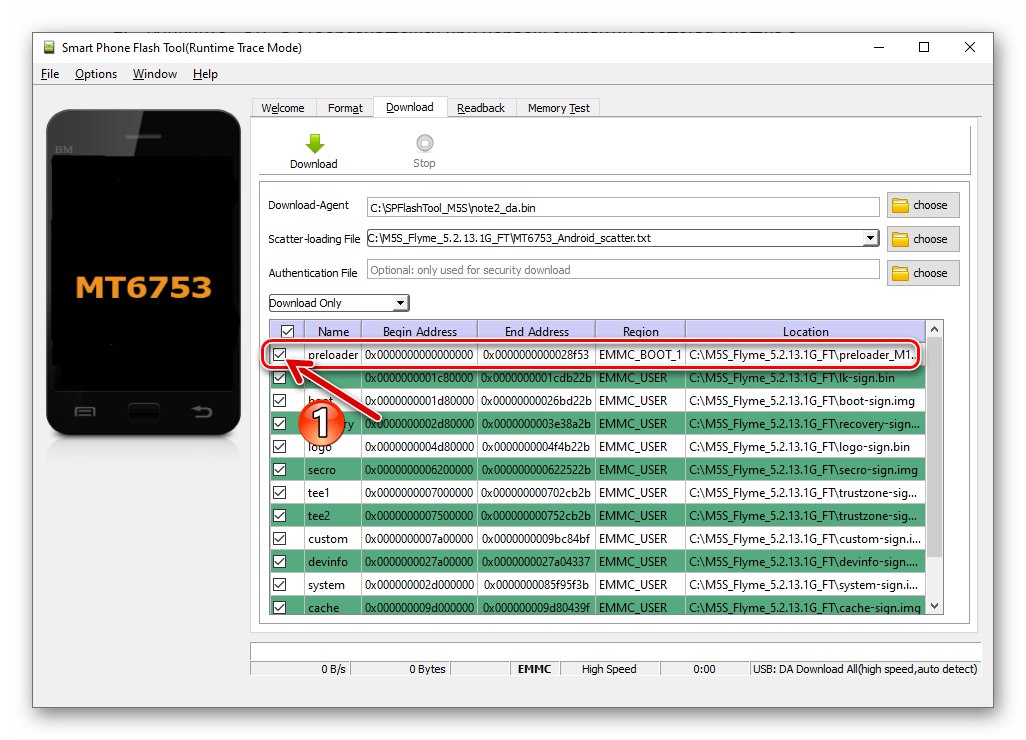The image size is (1026, 740).
Task: Click the green Download arrow icon
Action: (313, 141)
